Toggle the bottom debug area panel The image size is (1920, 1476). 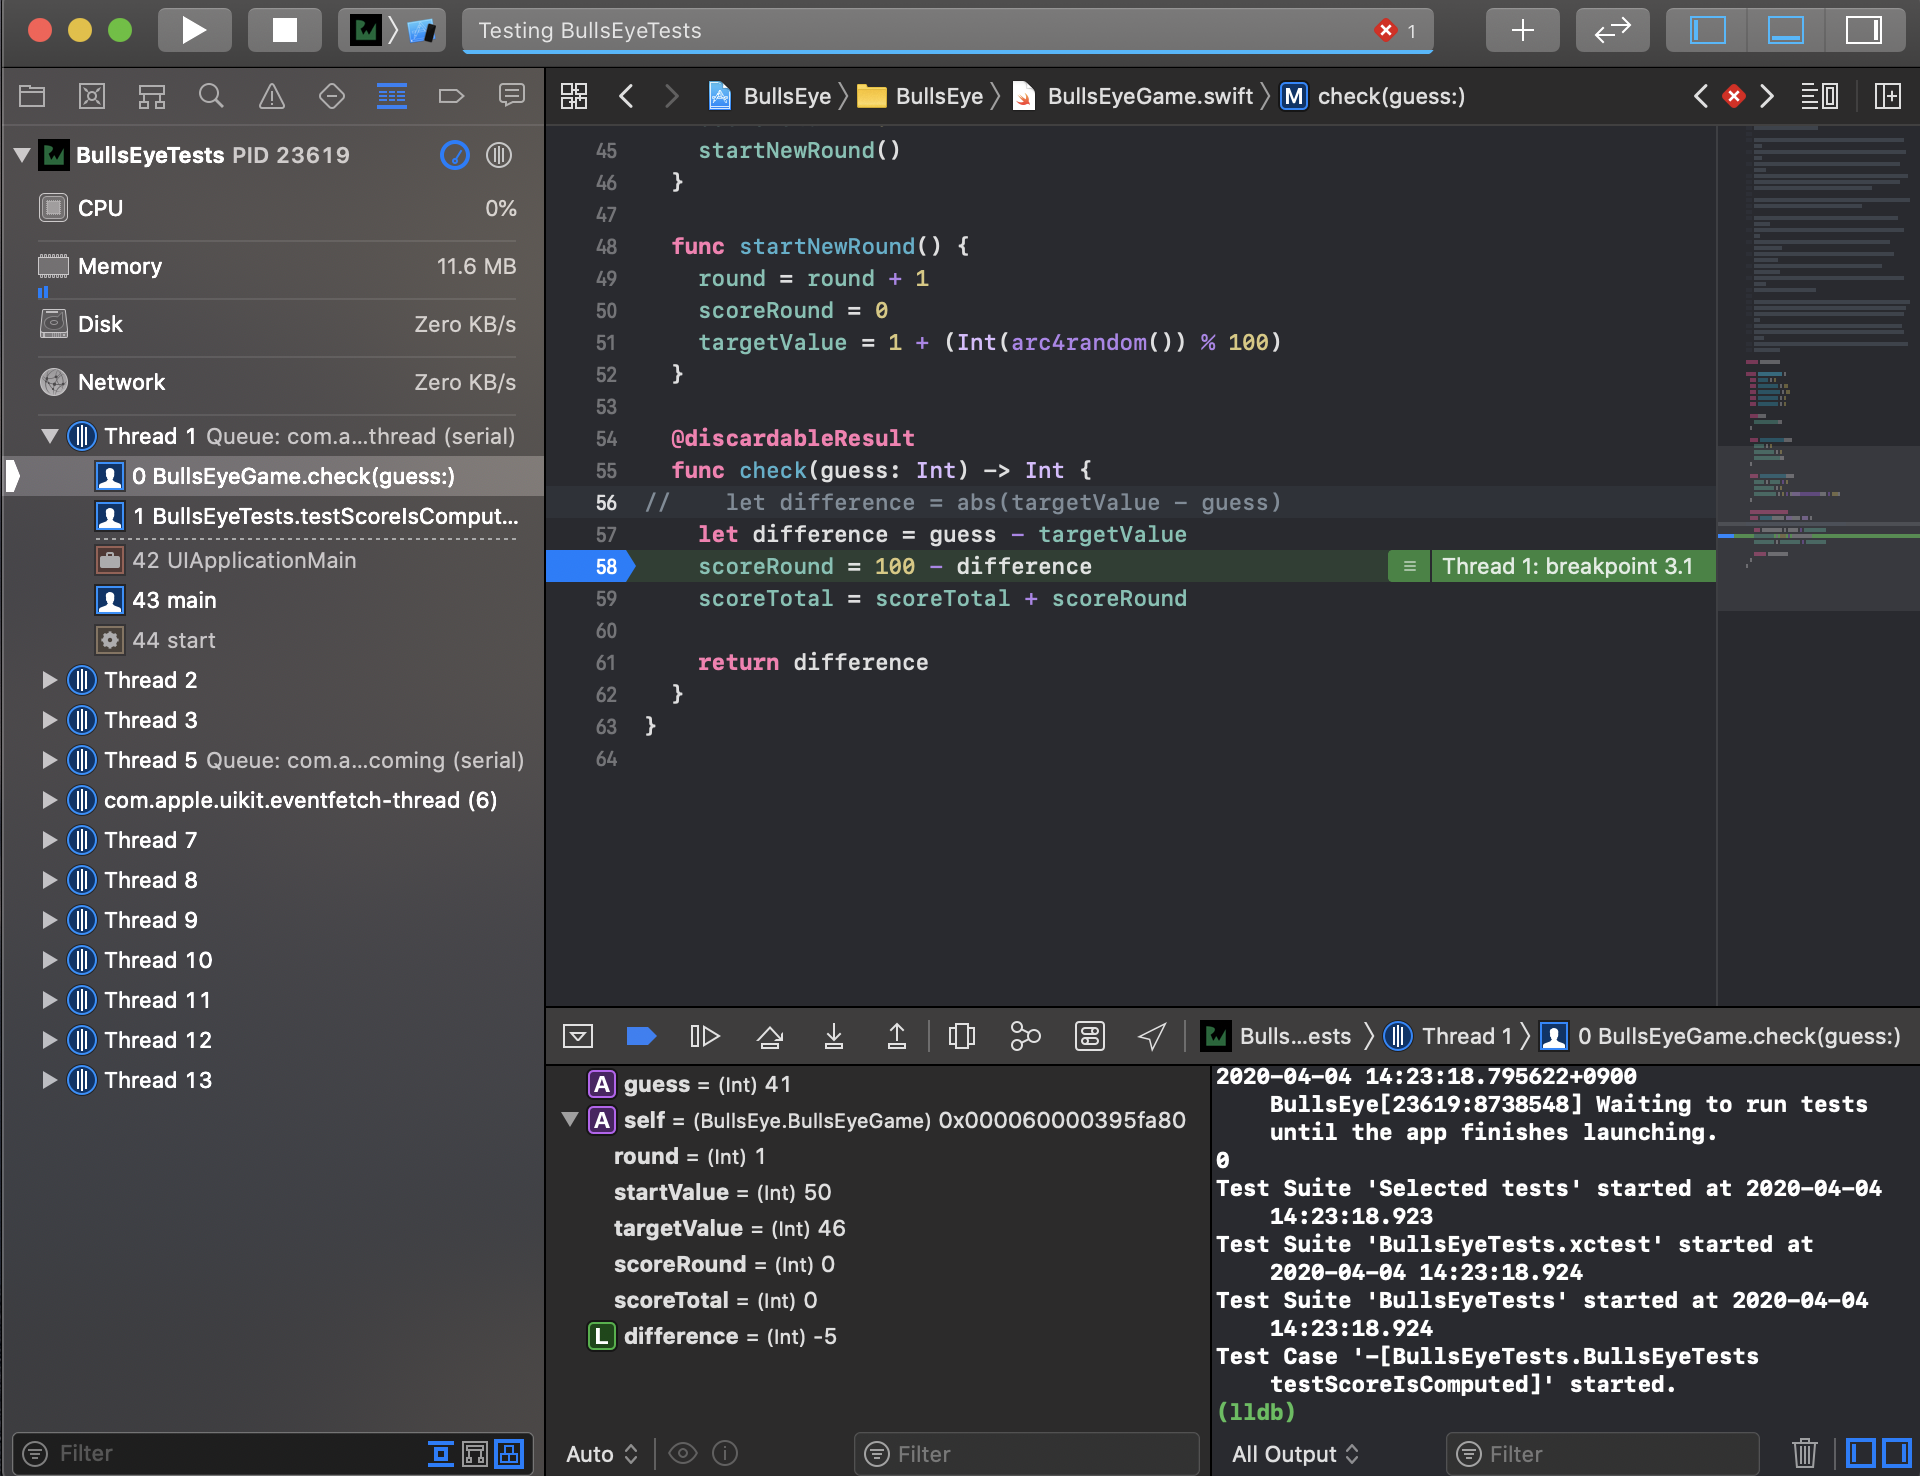point(1785,30)
